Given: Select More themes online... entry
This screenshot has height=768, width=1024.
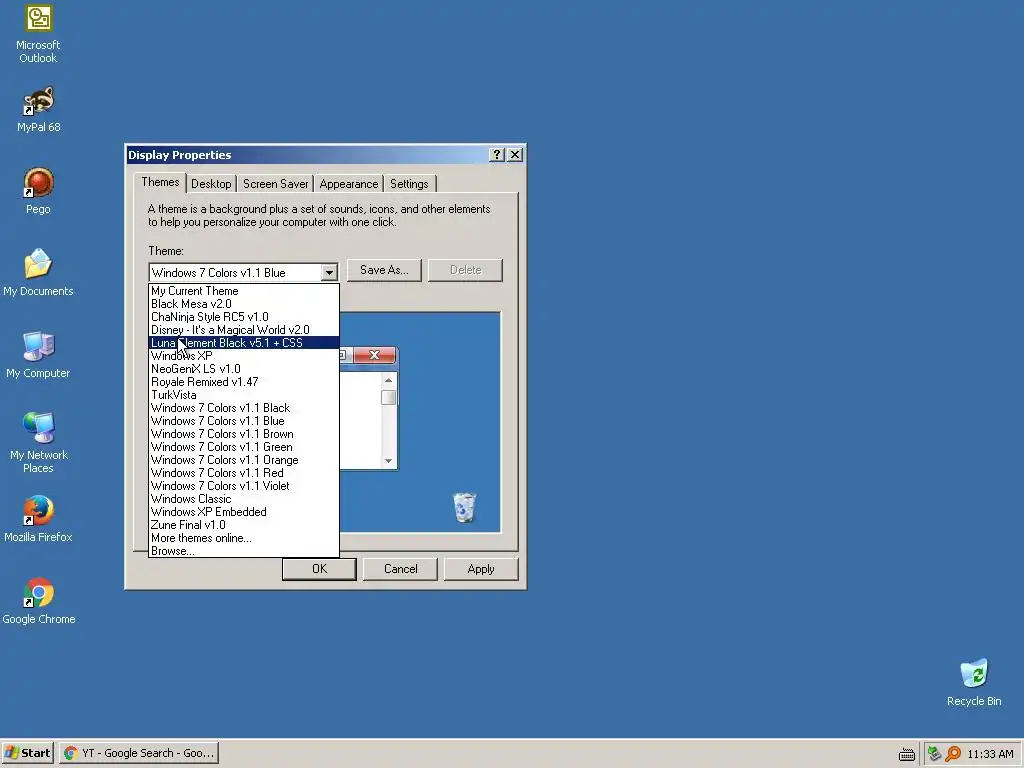Looking at the screenshot, I should 244,538.
